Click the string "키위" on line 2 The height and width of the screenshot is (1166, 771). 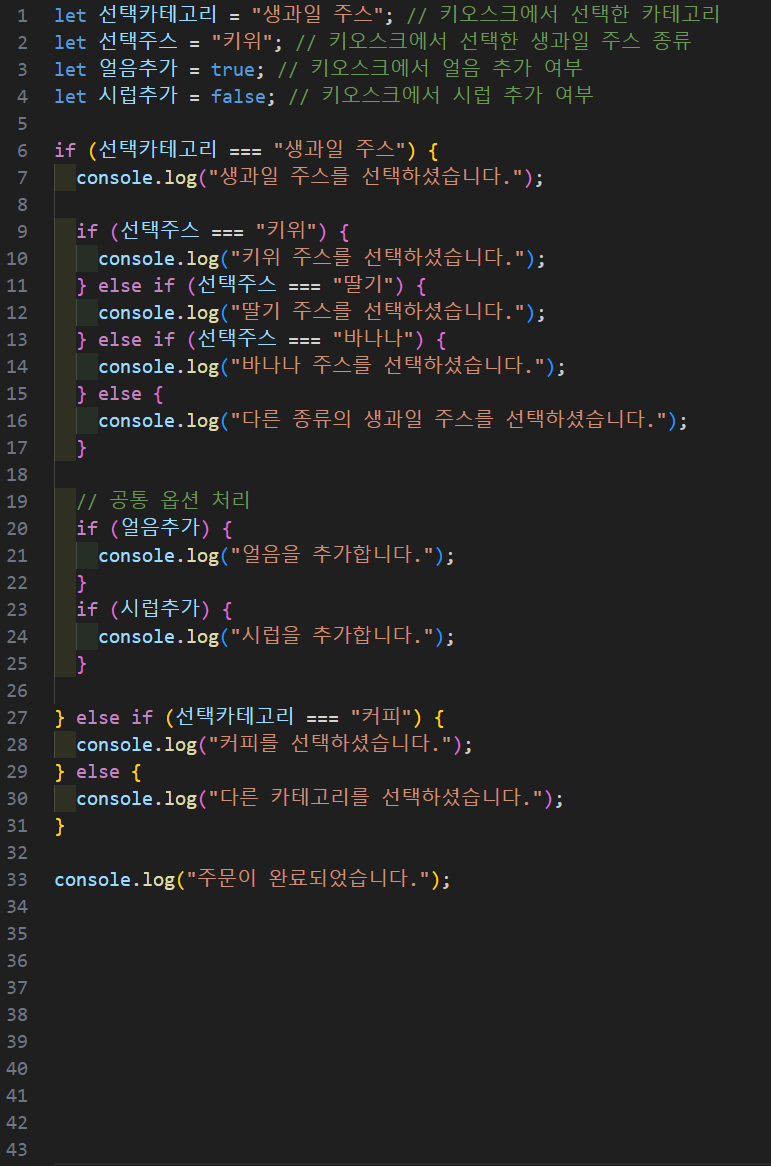tap(242, 42)
